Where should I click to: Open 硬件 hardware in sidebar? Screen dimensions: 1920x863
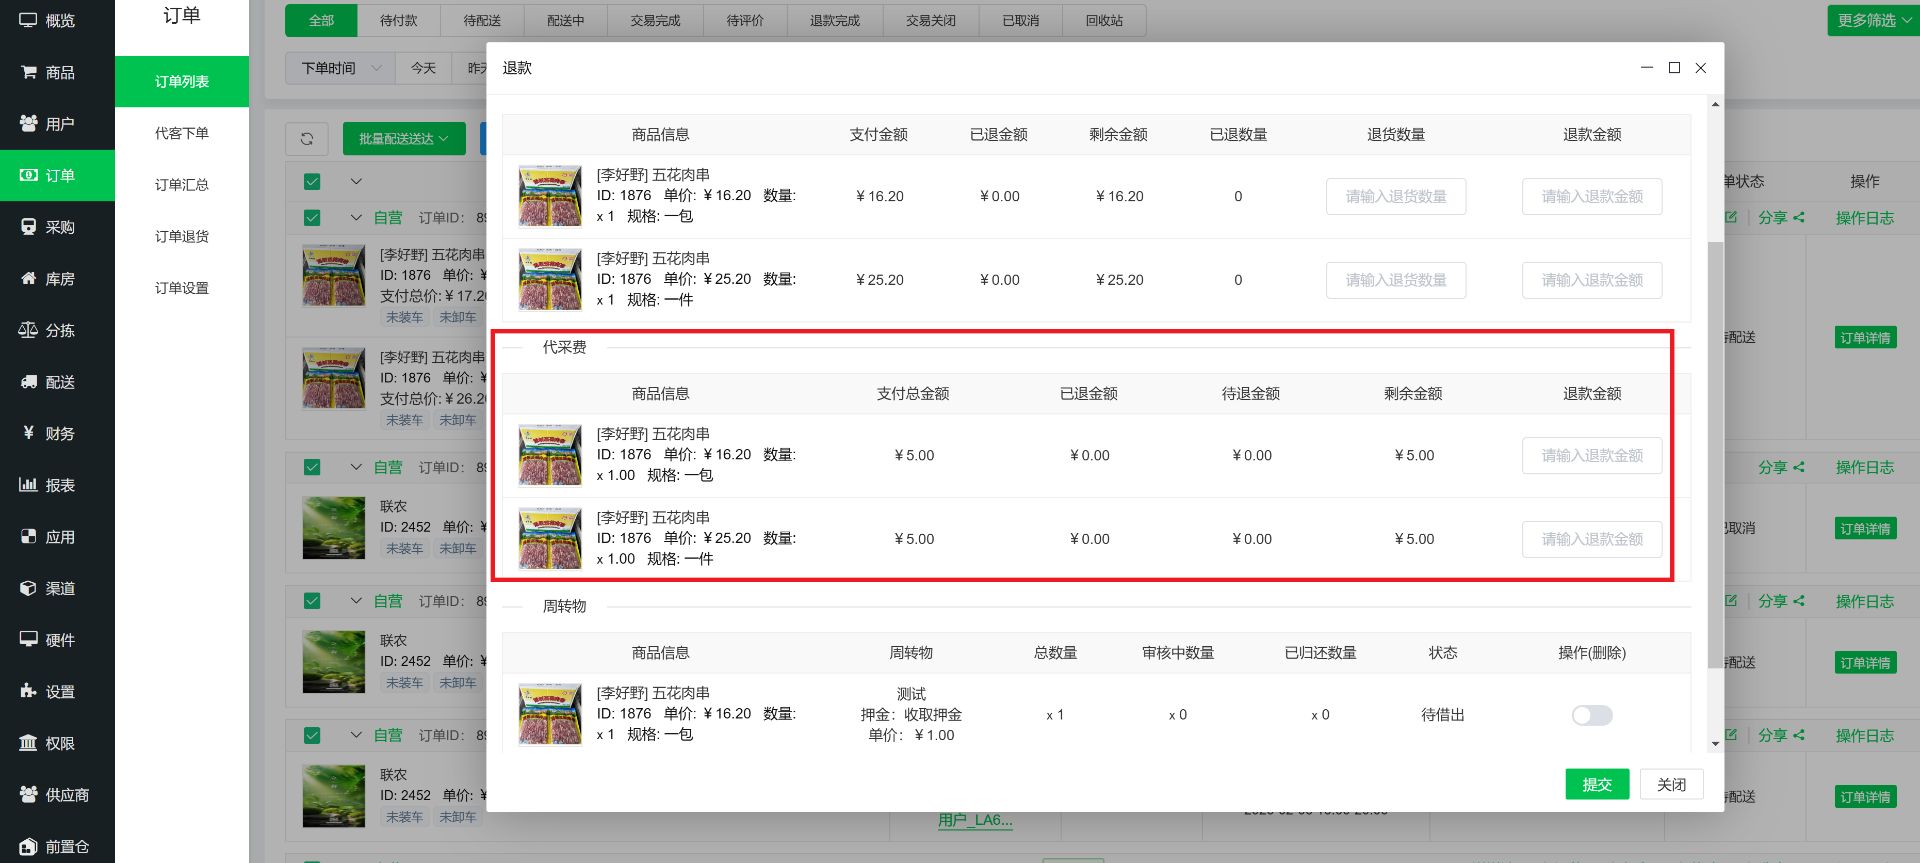[x=57, y=640]
